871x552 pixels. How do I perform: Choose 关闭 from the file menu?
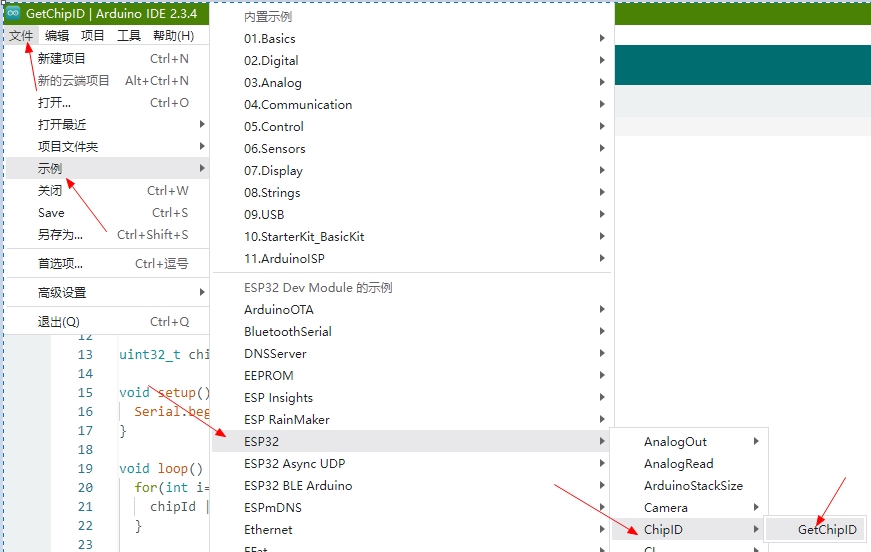coord(107,190)
